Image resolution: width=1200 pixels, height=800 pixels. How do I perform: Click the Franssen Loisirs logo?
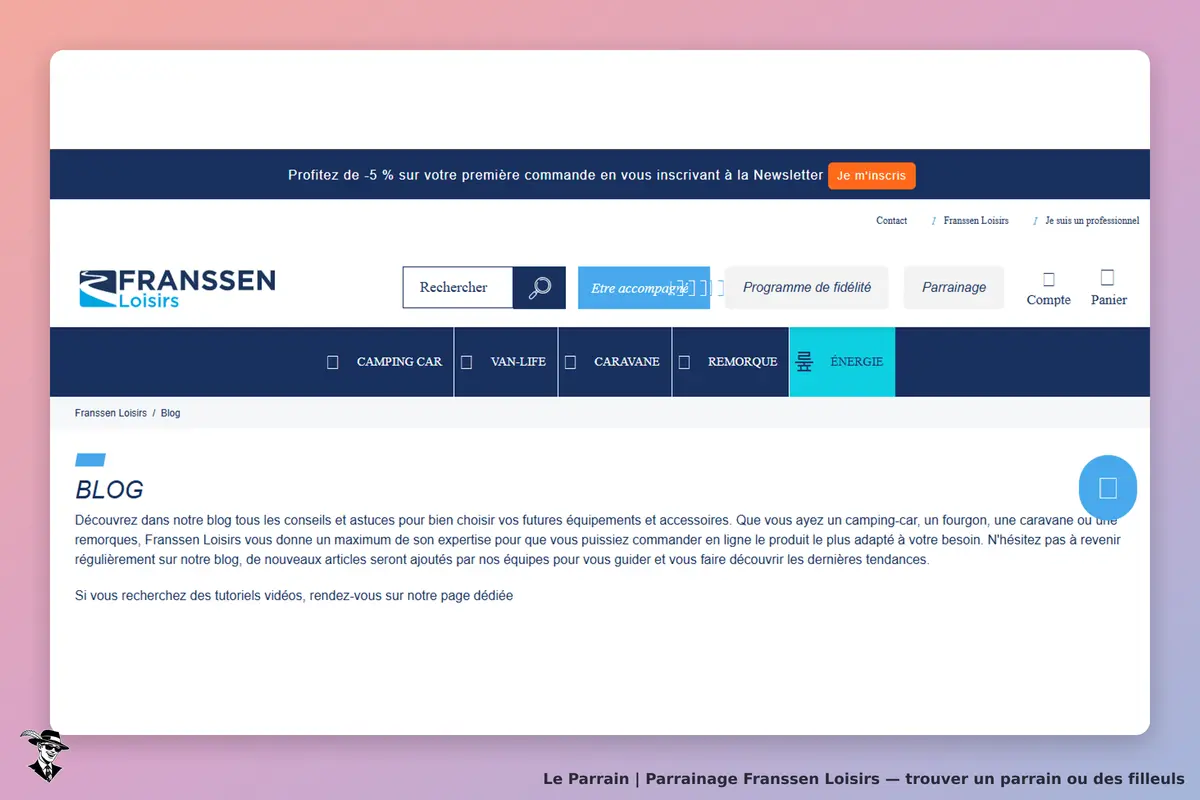[x=177, y=288]
